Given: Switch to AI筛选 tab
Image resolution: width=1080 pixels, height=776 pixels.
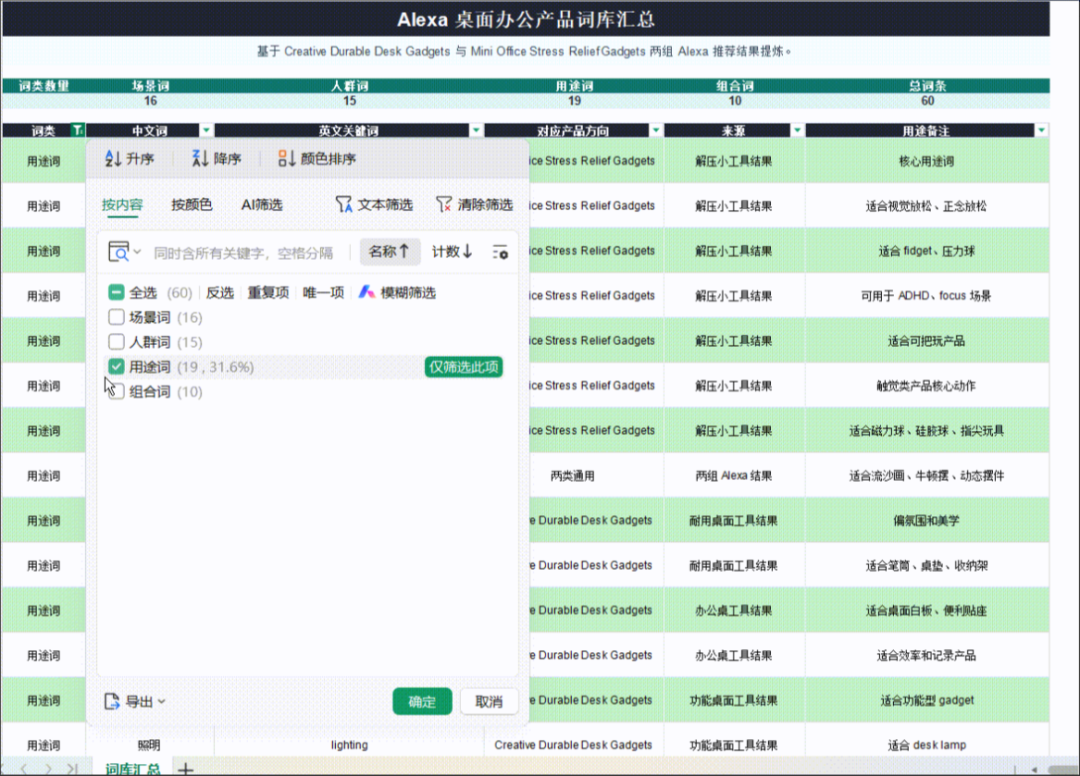Looking at the screenshot, I should click(262, 205).
